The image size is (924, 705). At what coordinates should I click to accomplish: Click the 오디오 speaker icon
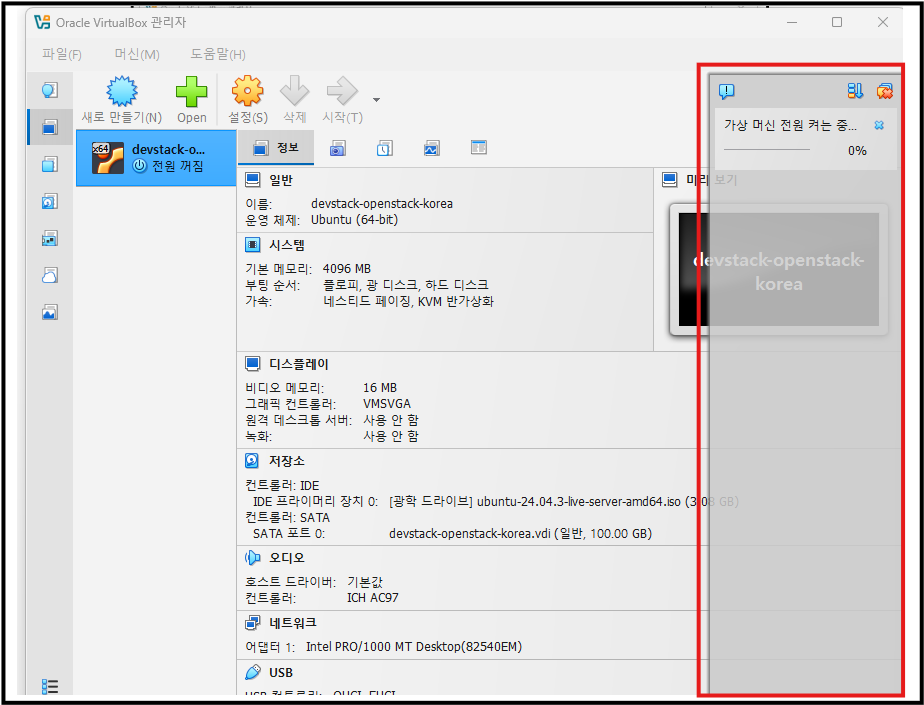point(252,557)
